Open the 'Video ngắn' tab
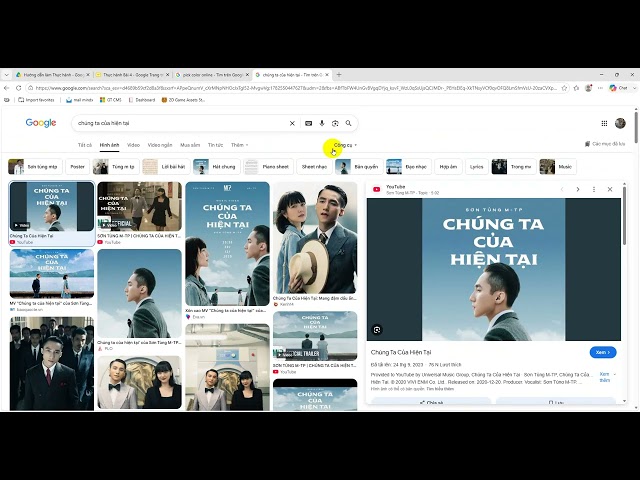 point(160,145)
